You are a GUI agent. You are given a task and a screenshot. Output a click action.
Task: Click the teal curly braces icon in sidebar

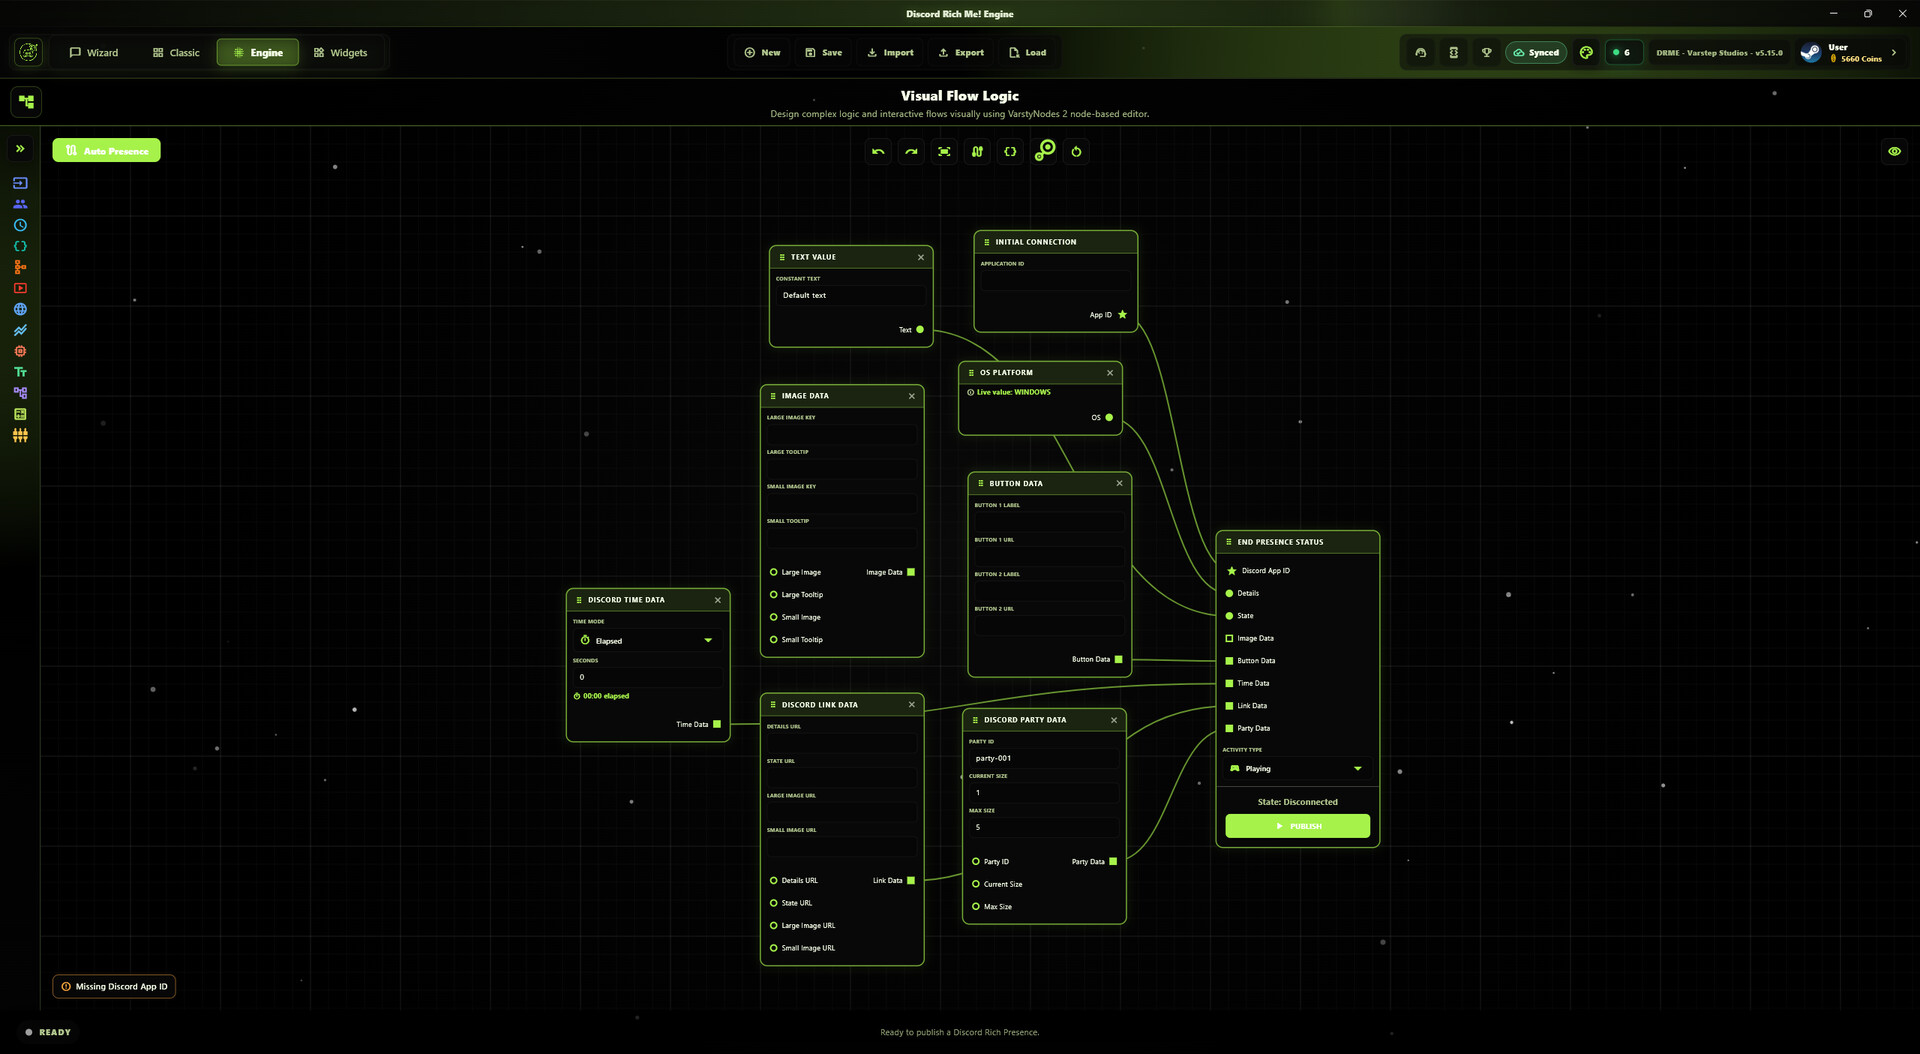20,246
